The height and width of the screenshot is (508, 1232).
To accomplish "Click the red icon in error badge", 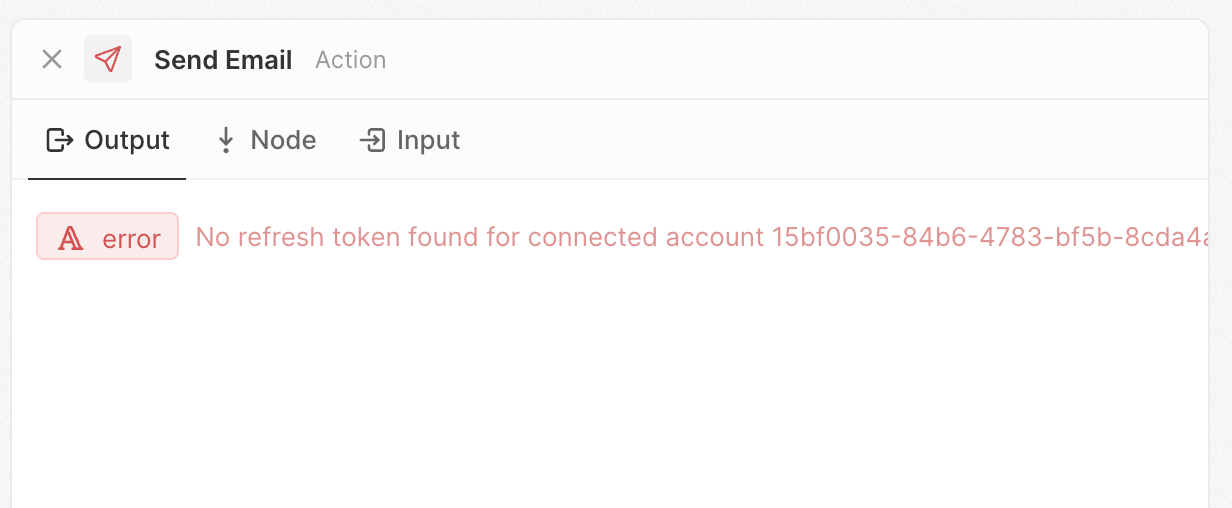I will coord(70,238).
